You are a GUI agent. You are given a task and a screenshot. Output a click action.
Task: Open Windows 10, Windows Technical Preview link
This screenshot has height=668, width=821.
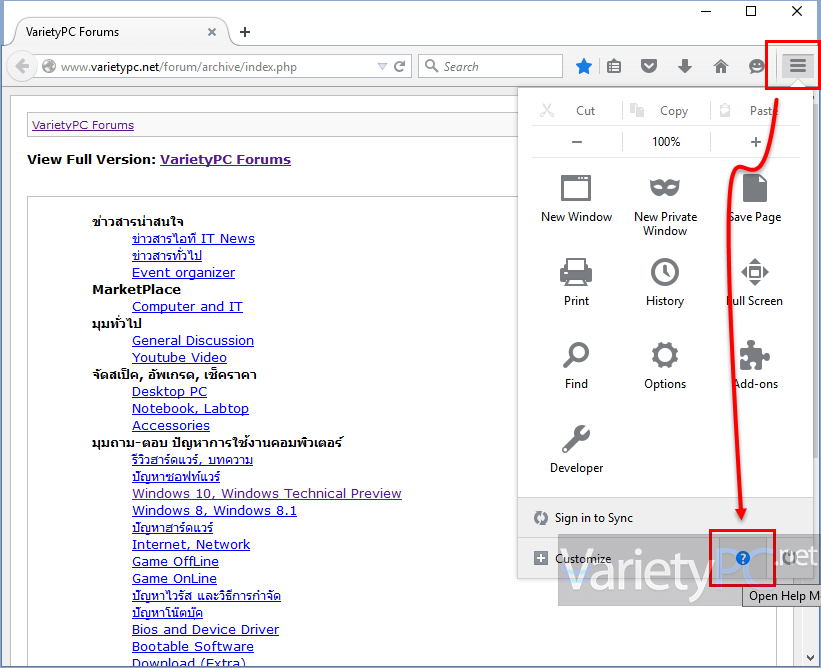[x=267, y=494]
